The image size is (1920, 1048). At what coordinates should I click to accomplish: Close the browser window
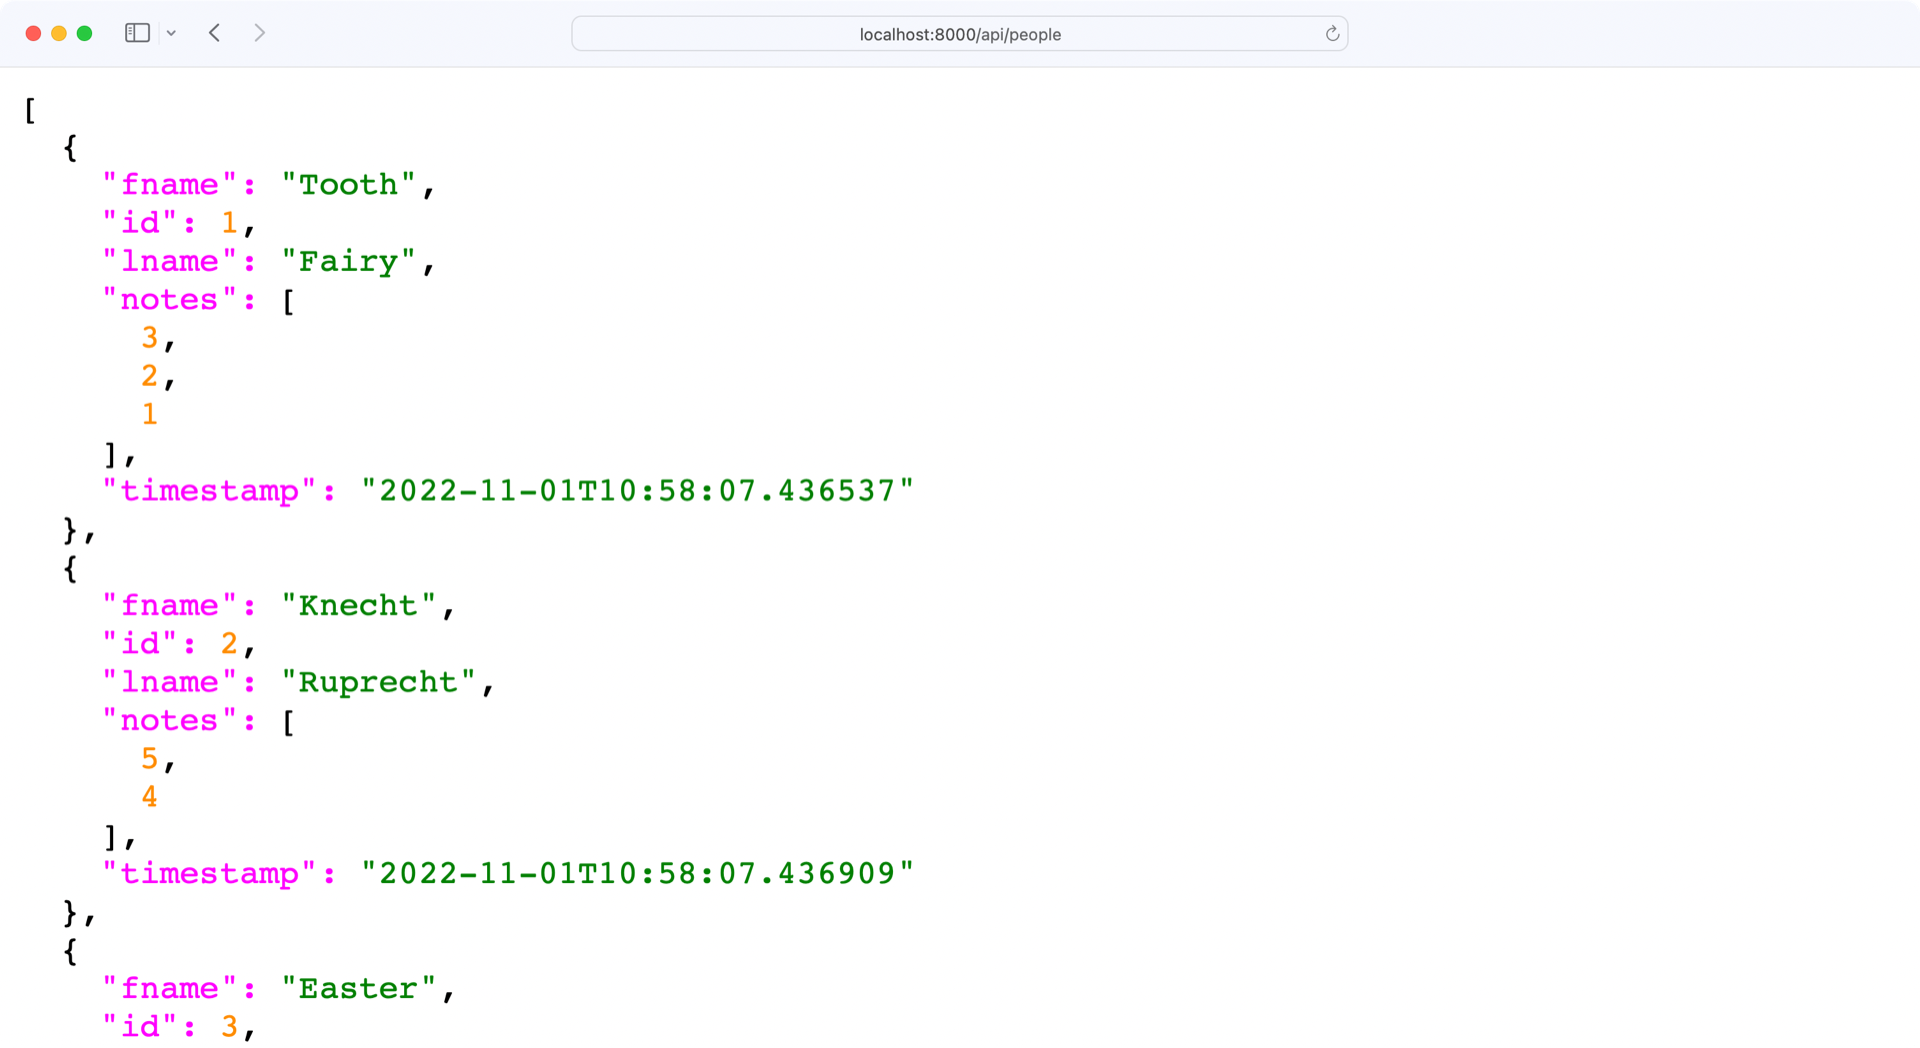[x=33, y=32]
